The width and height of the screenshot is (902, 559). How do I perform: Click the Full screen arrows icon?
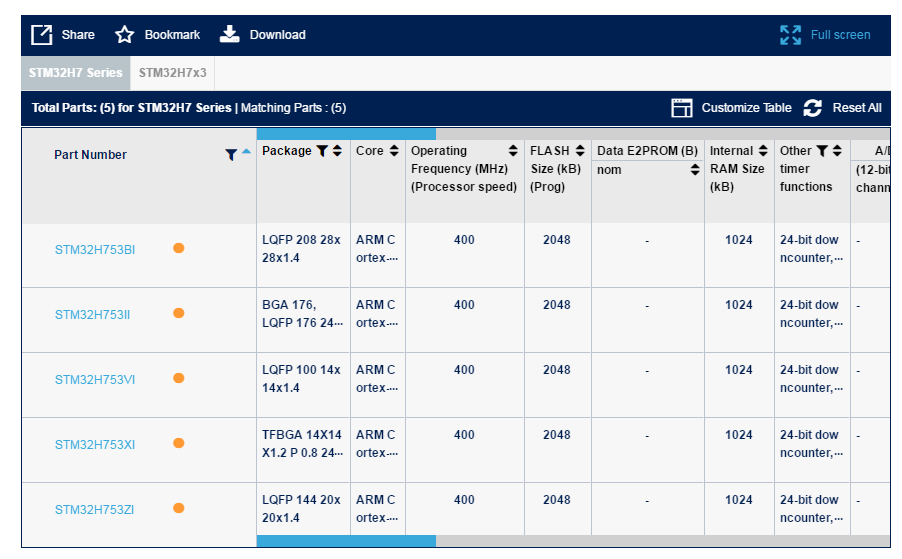coord(790,35)
